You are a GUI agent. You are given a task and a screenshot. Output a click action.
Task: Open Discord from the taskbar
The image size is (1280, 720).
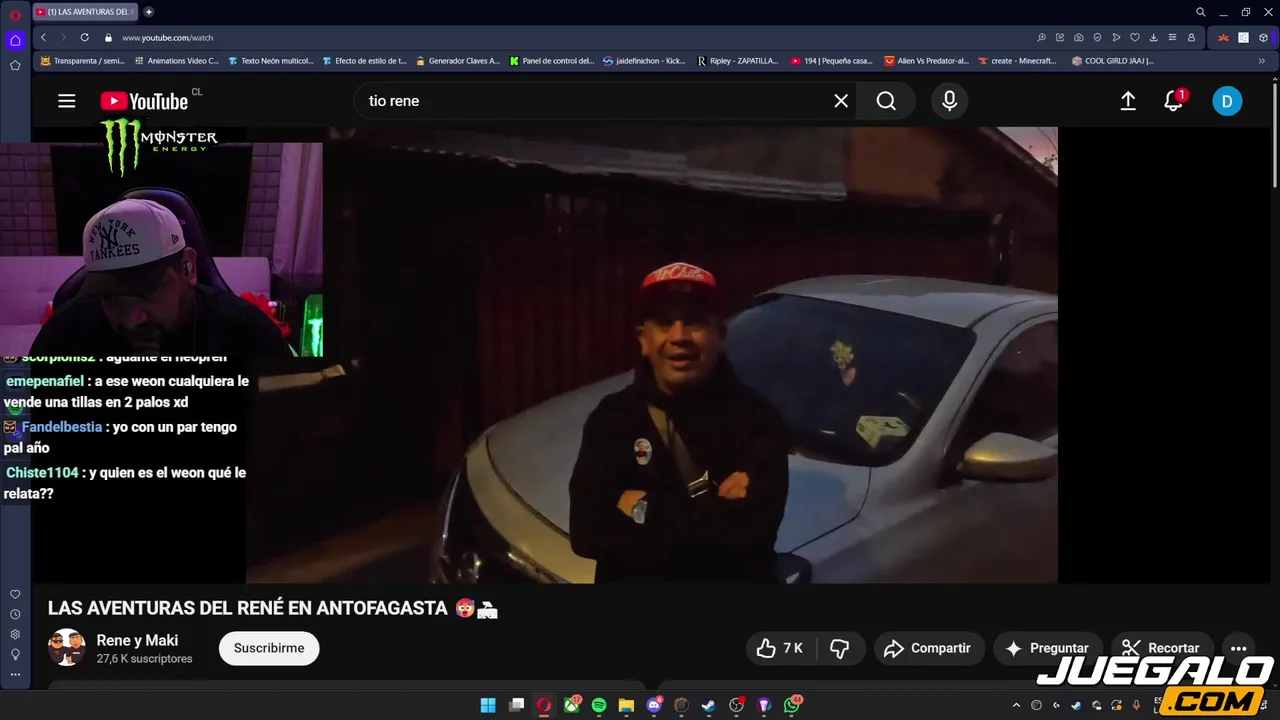coord(654,705)
